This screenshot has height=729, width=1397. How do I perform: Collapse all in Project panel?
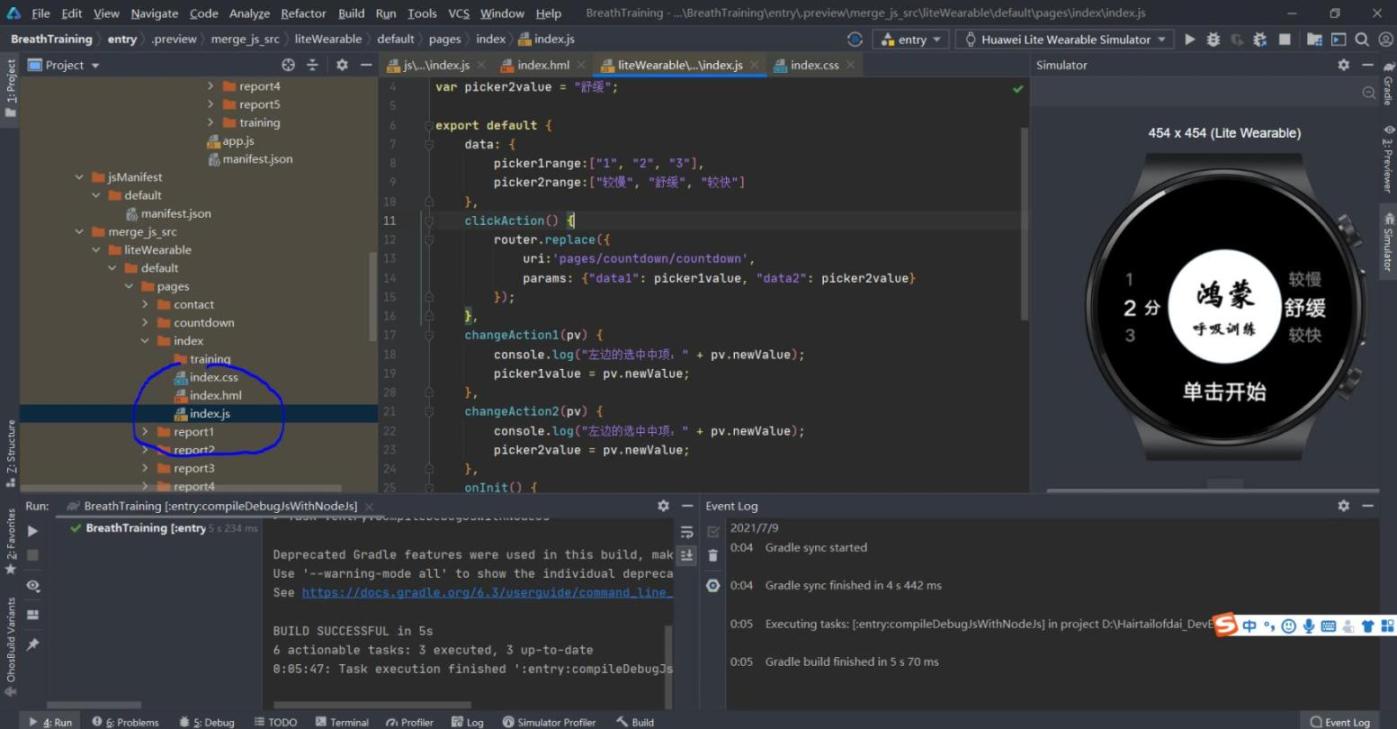click(312, 65)
